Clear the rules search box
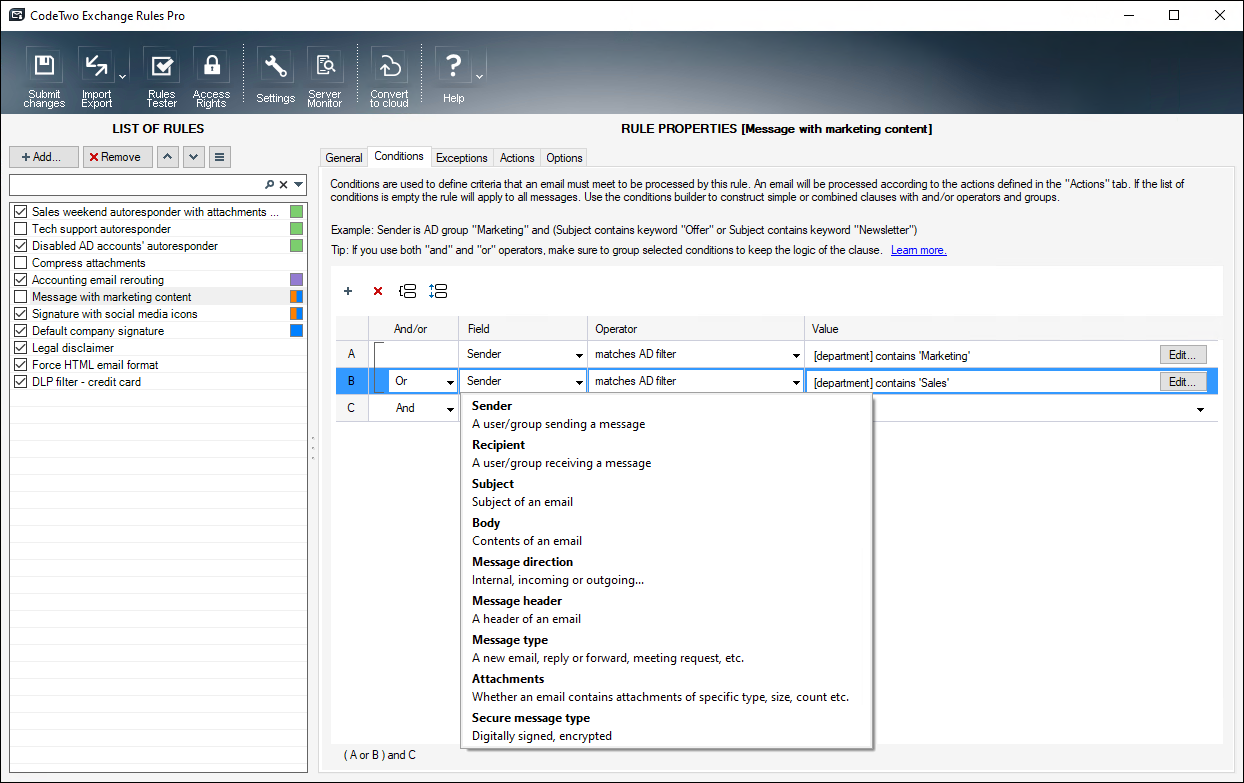Screen dimensions: 1244x783 [283, 185]
